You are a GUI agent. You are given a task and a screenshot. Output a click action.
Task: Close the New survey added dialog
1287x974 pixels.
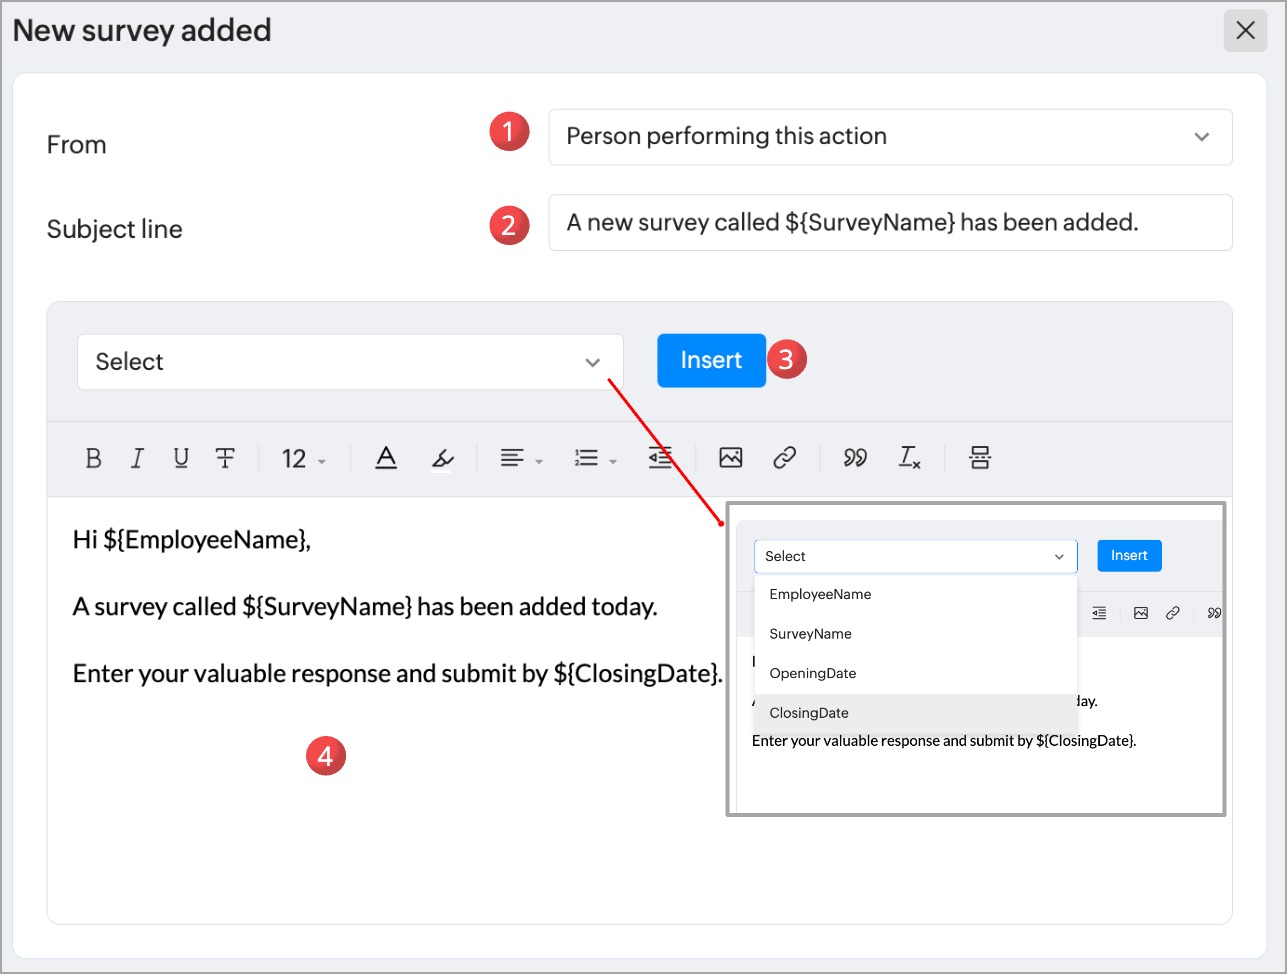click(1245, 30)
